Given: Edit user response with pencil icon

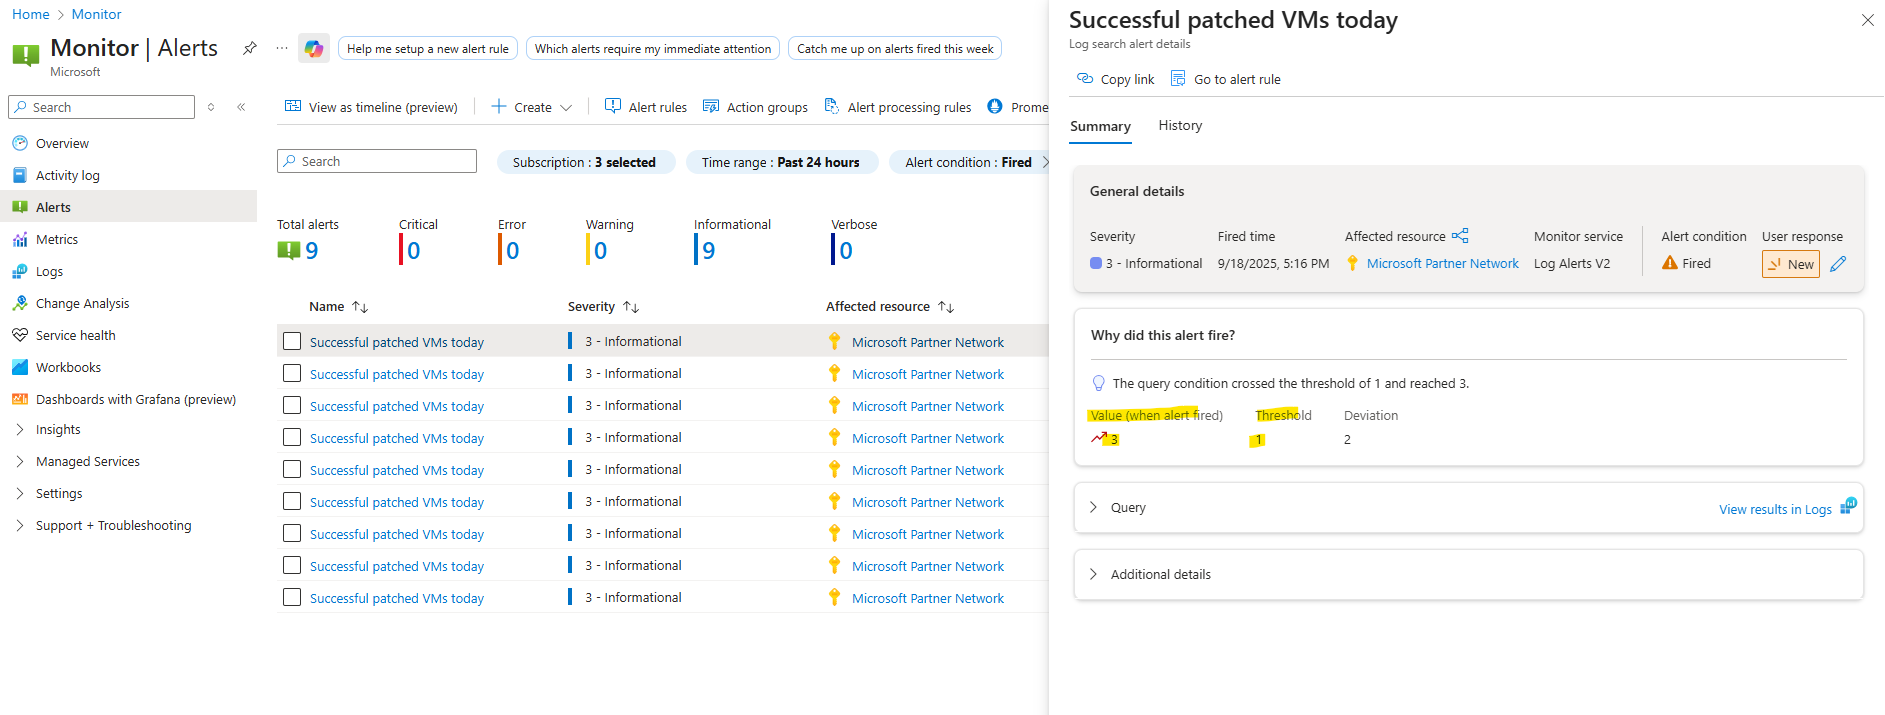Looking at the screenshot, I should pyautogui.click(x=1838, y=264).
